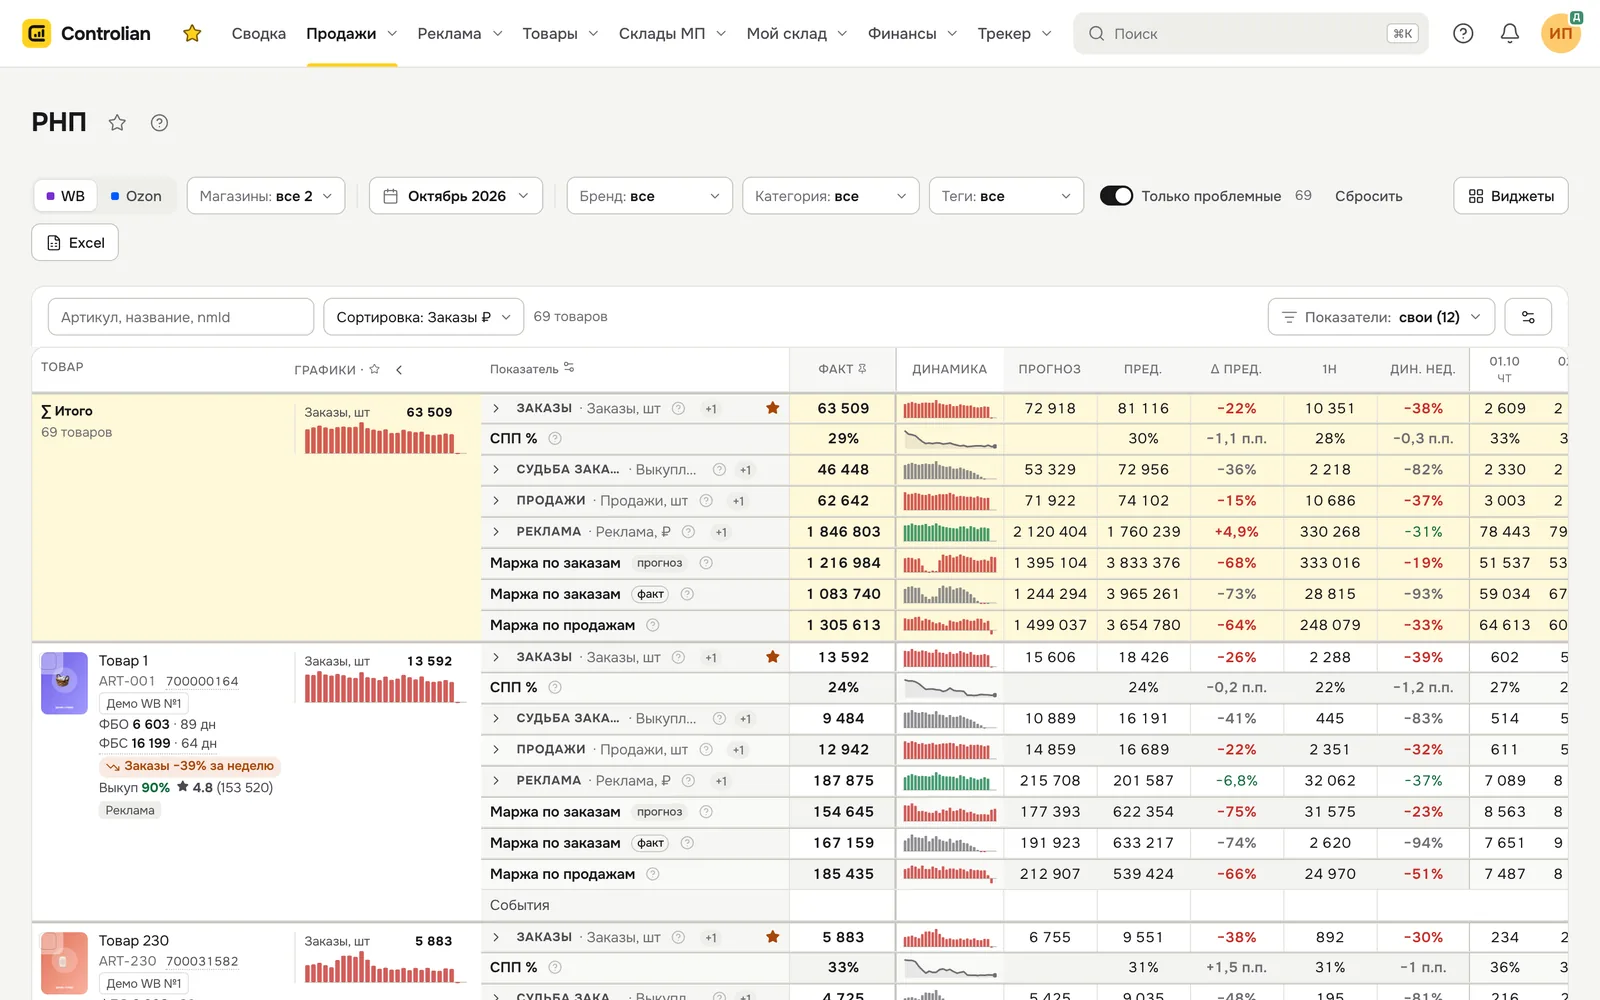This screenshot has height=1000, width=1600.
Task: Open the Финансы menu
Action: click(x=912, y=34)
